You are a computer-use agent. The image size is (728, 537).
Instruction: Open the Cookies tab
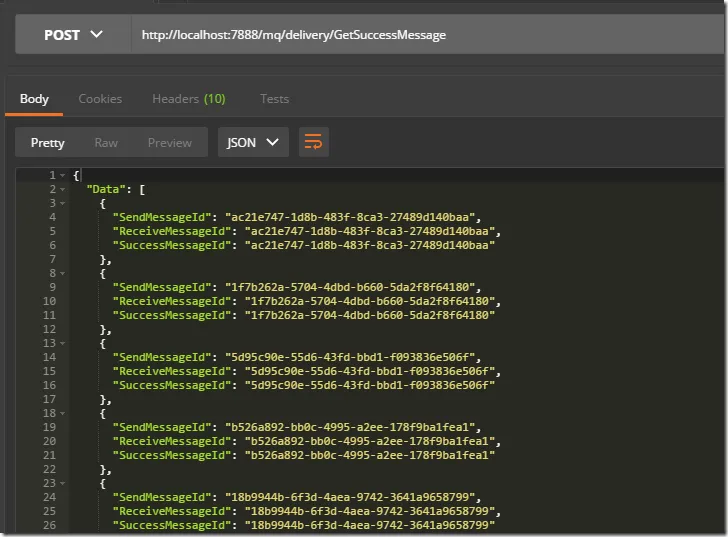tap(100, 99)
